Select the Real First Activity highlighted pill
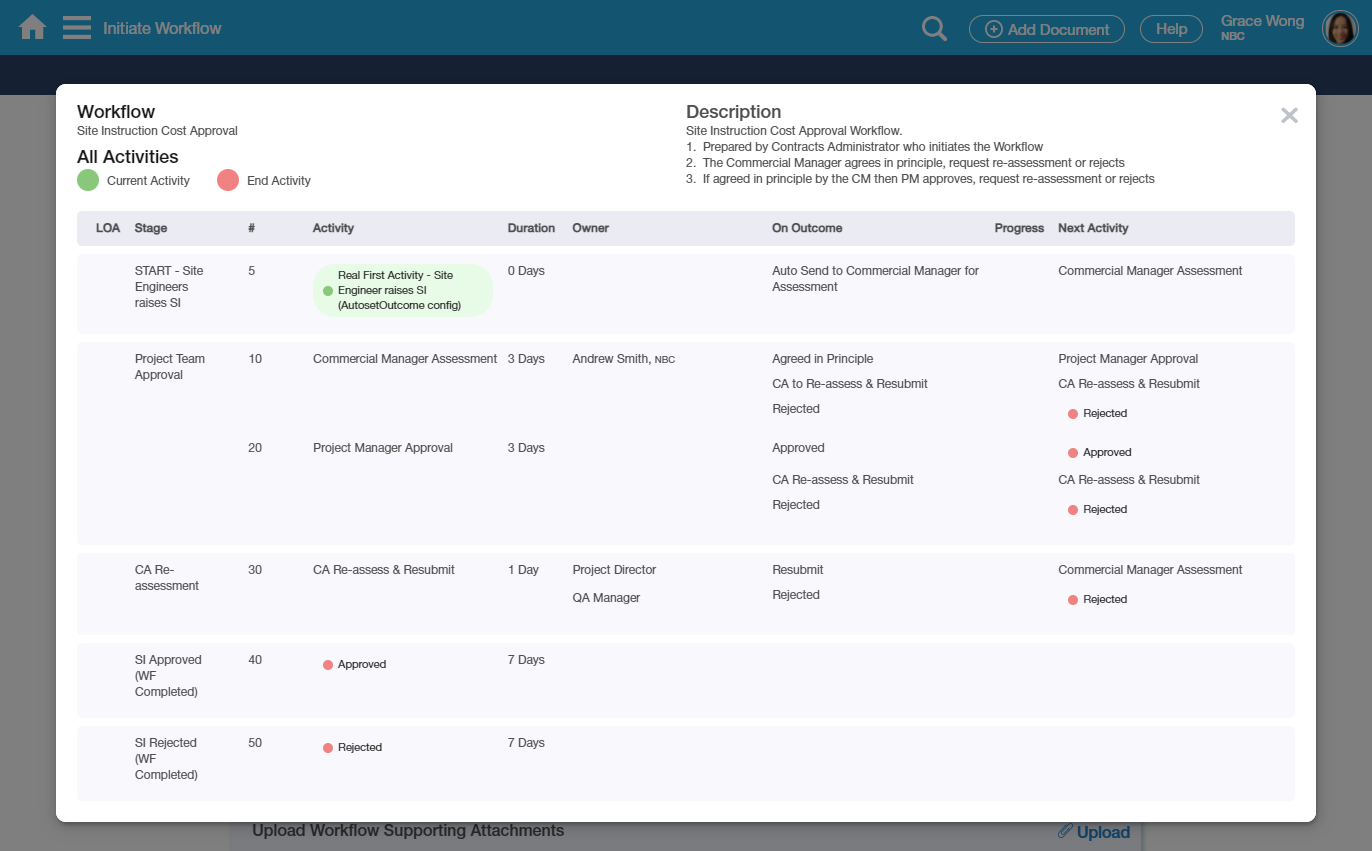 click(402, 290)
